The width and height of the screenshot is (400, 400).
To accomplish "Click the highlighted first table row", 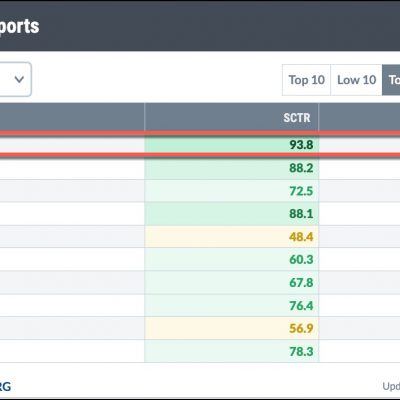I will [x=200, y=145].
